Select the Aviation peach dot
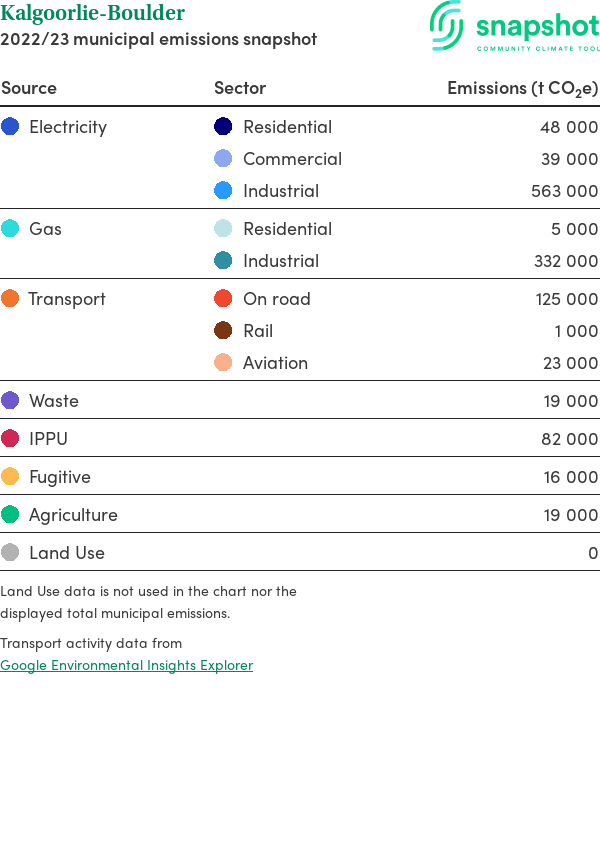Screen dimensions: 600x850 point(223,362)
